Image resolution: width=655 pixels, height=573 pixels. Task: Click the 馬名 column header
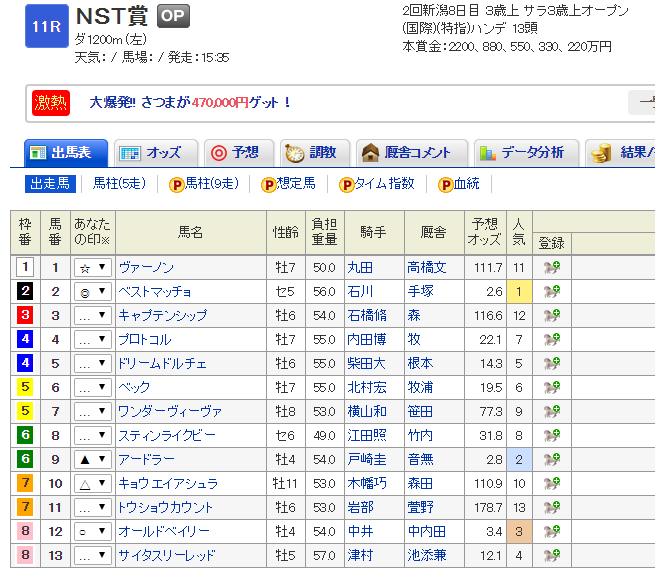pyautogui.click(x=191, y=232)
